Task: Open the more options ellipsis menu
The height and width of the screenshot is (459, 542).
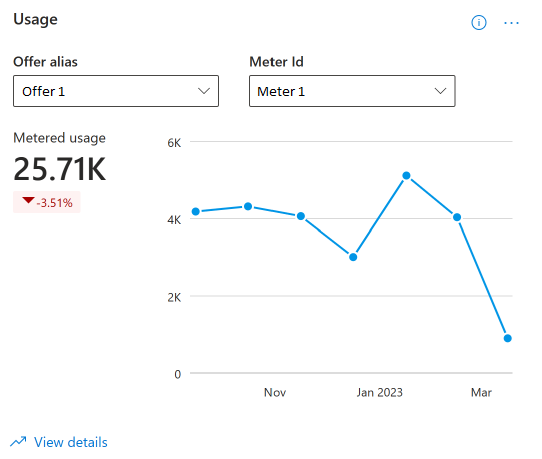Action: pyautogui.click(x=511, y=23)
